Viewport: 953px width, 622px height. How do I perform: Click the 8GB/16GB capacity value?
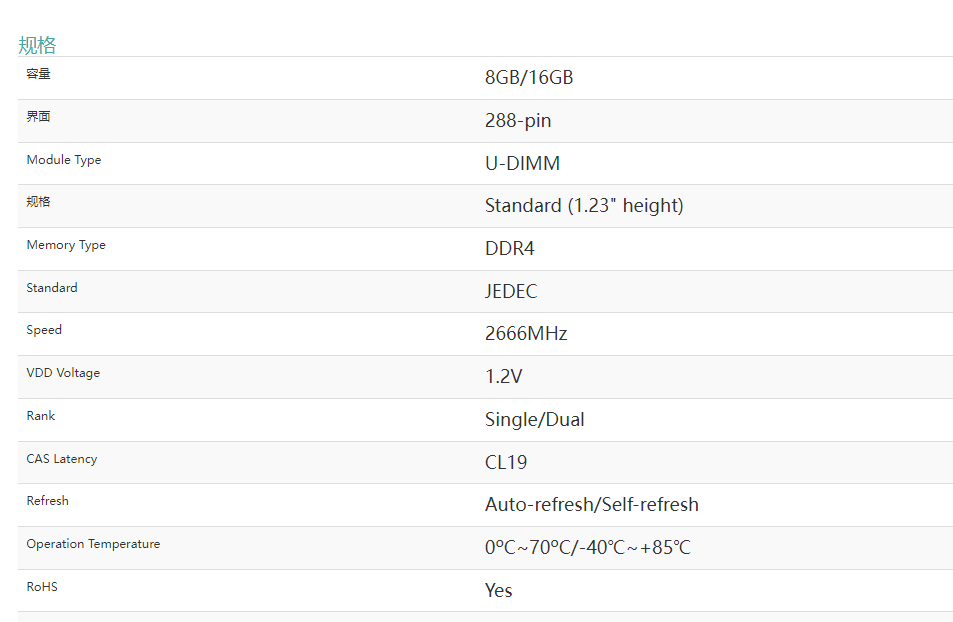coord(529,77)
